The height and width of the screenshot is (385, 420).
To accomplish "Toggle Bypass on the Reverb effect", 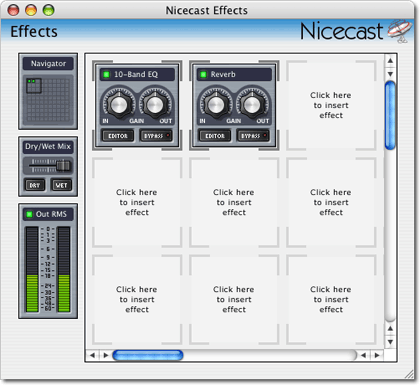I will (x=253, y=136).
